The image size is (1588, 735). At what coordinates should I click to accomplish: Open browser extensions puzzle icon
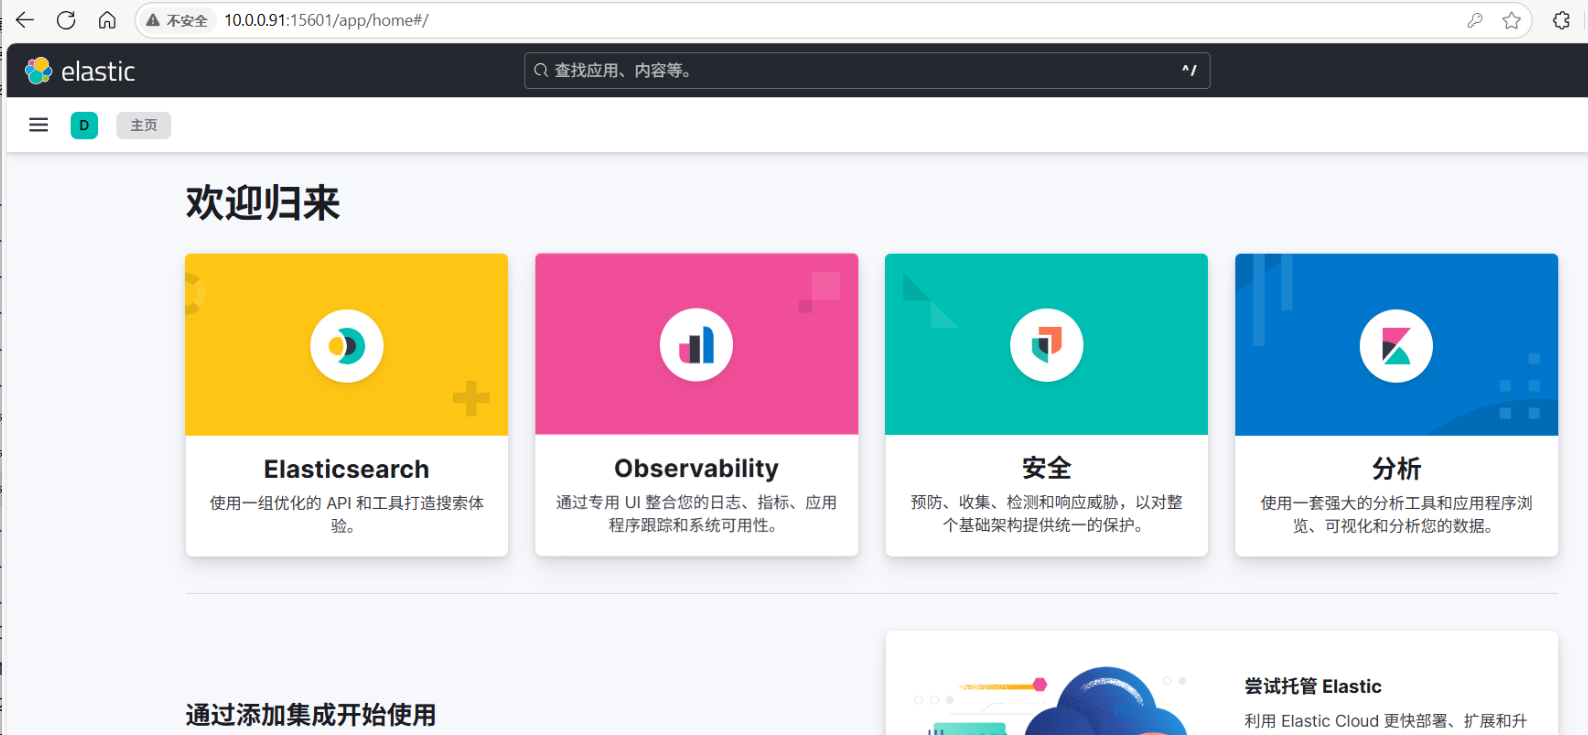click(x=1561, y=20)
